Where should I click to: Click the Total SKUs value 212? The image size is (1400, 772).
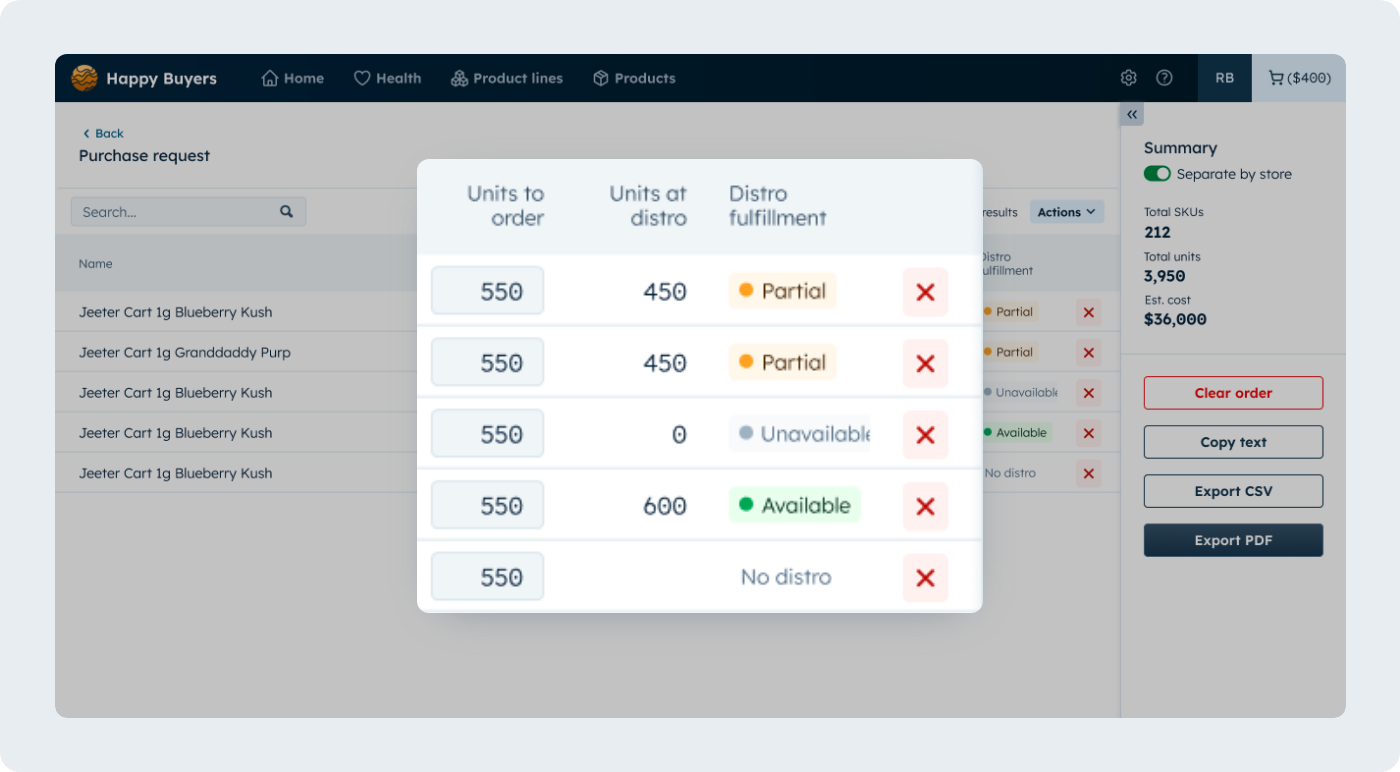click(x=1157, y=232)
